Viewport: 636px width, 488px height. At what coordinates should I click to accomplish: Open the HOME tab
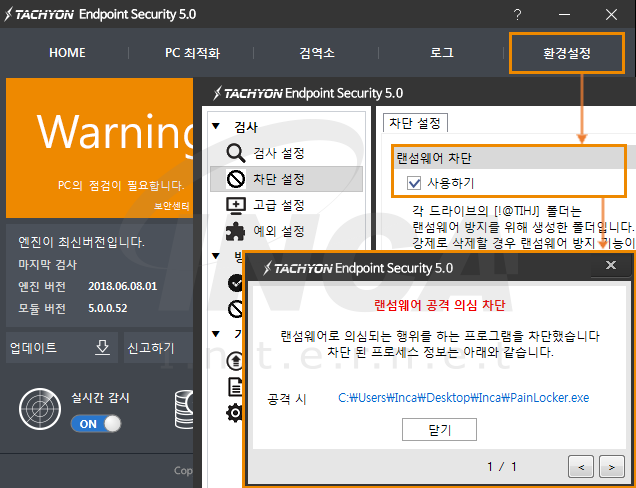tap(67, 53)
